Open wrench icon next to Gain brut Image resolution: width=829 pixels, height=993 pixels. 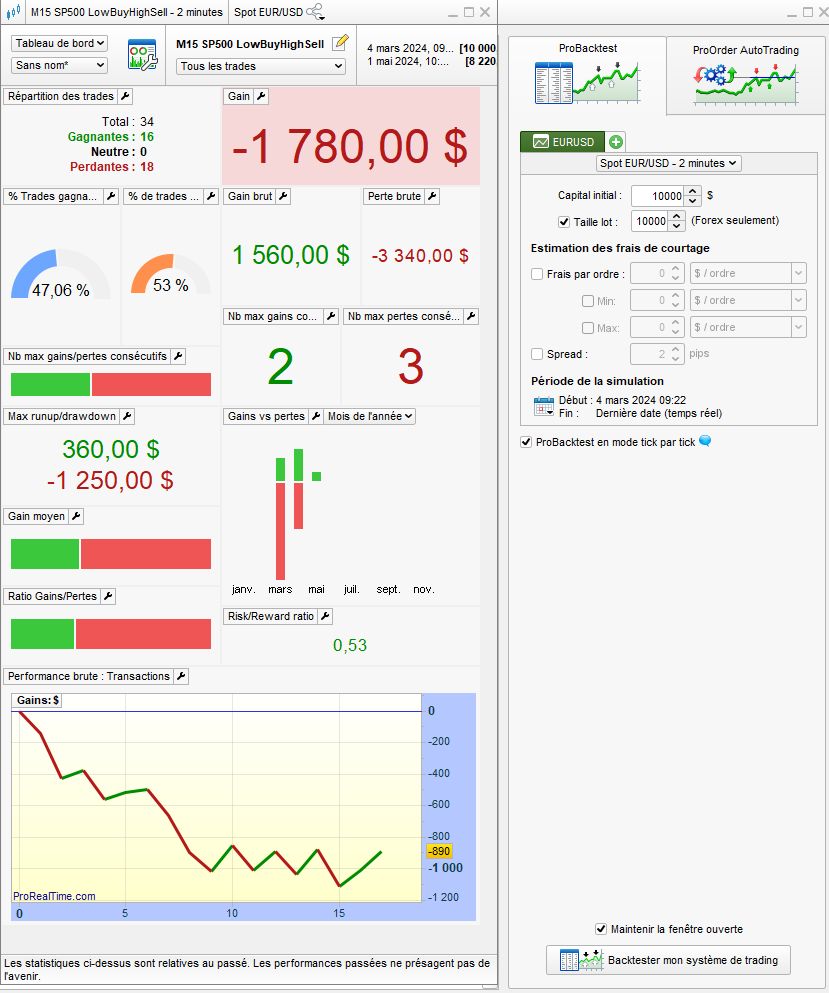click(x=284, y=196)
